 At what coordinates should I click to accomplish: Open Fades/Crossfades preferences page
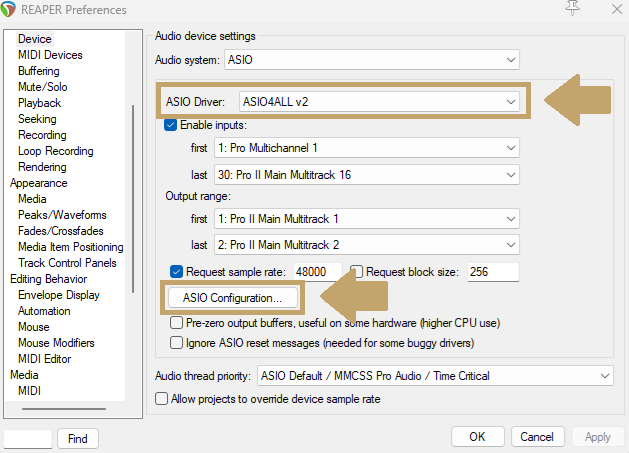(61, 231)
